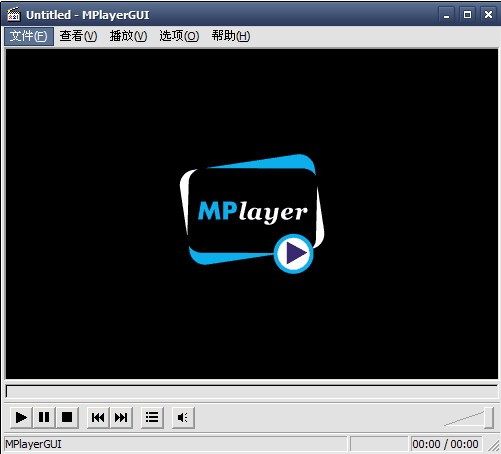
Task: Click the seek progress bar
Action: click(252, 391)
